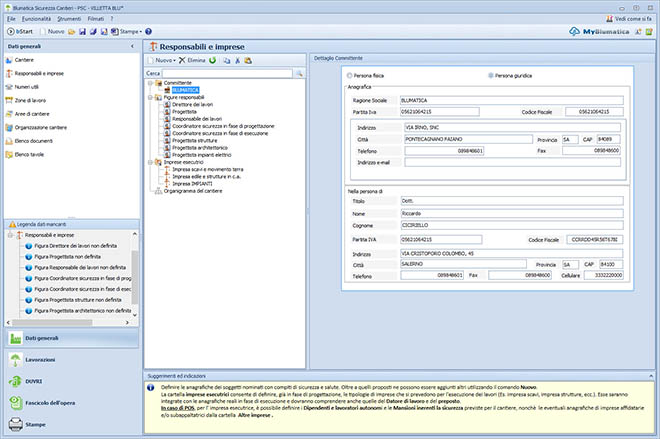Open the Strumenti menu
Screen dimensions: 660x439
coord(70,19)
